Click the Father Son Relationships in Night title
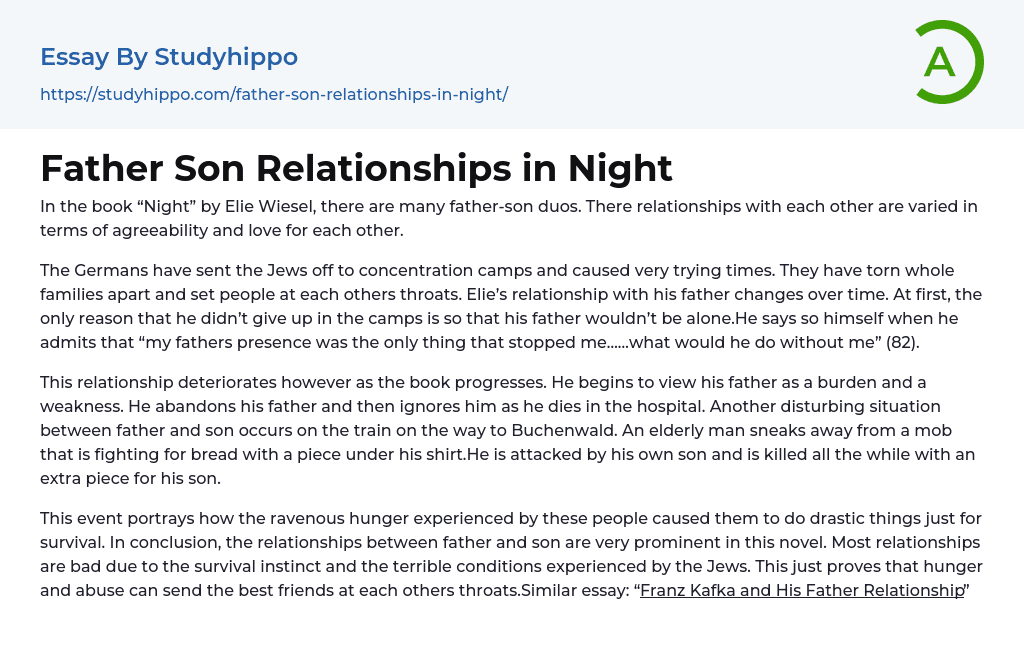This screenshot has height=659, width=1024. (356, 168)
